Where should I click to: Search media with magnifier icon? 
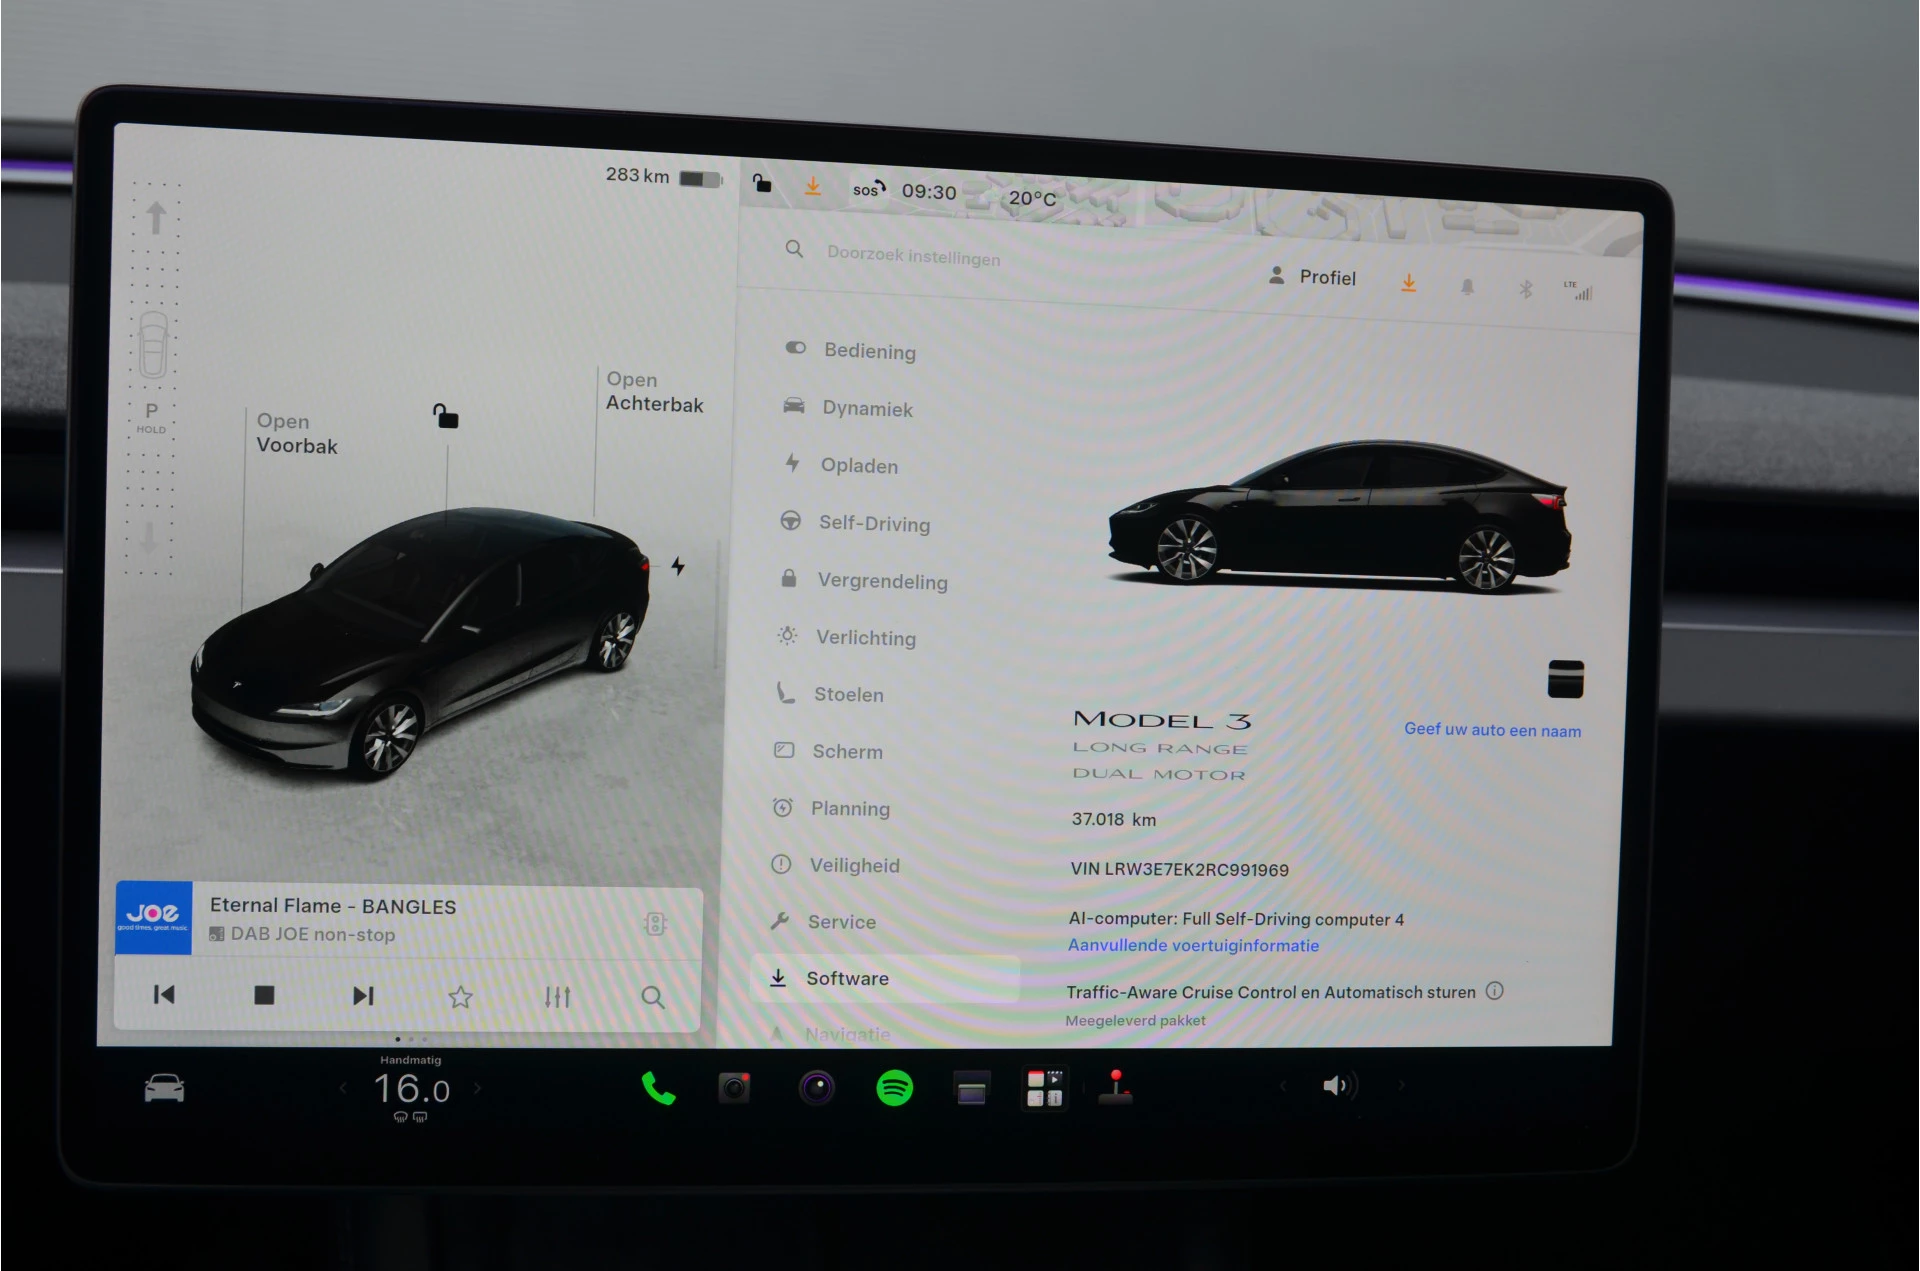652,997
